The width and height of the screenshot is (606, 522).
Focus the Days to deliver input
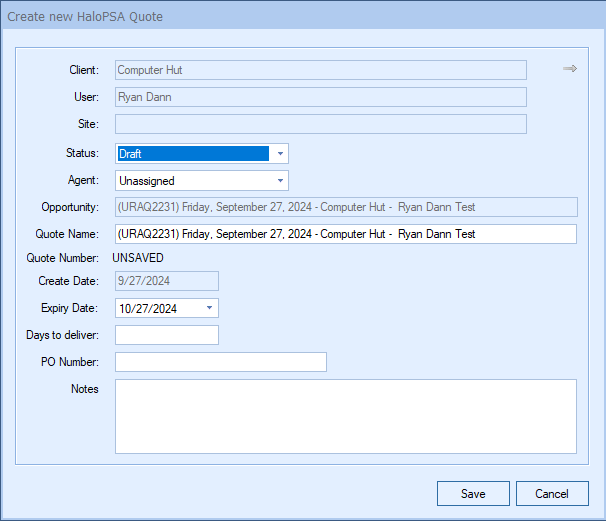[167, 335]
